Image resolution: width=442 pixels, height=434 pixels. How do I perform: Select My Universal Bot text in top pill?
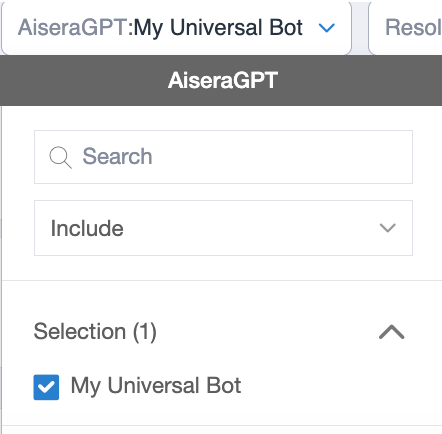click(x=218, y=28)
